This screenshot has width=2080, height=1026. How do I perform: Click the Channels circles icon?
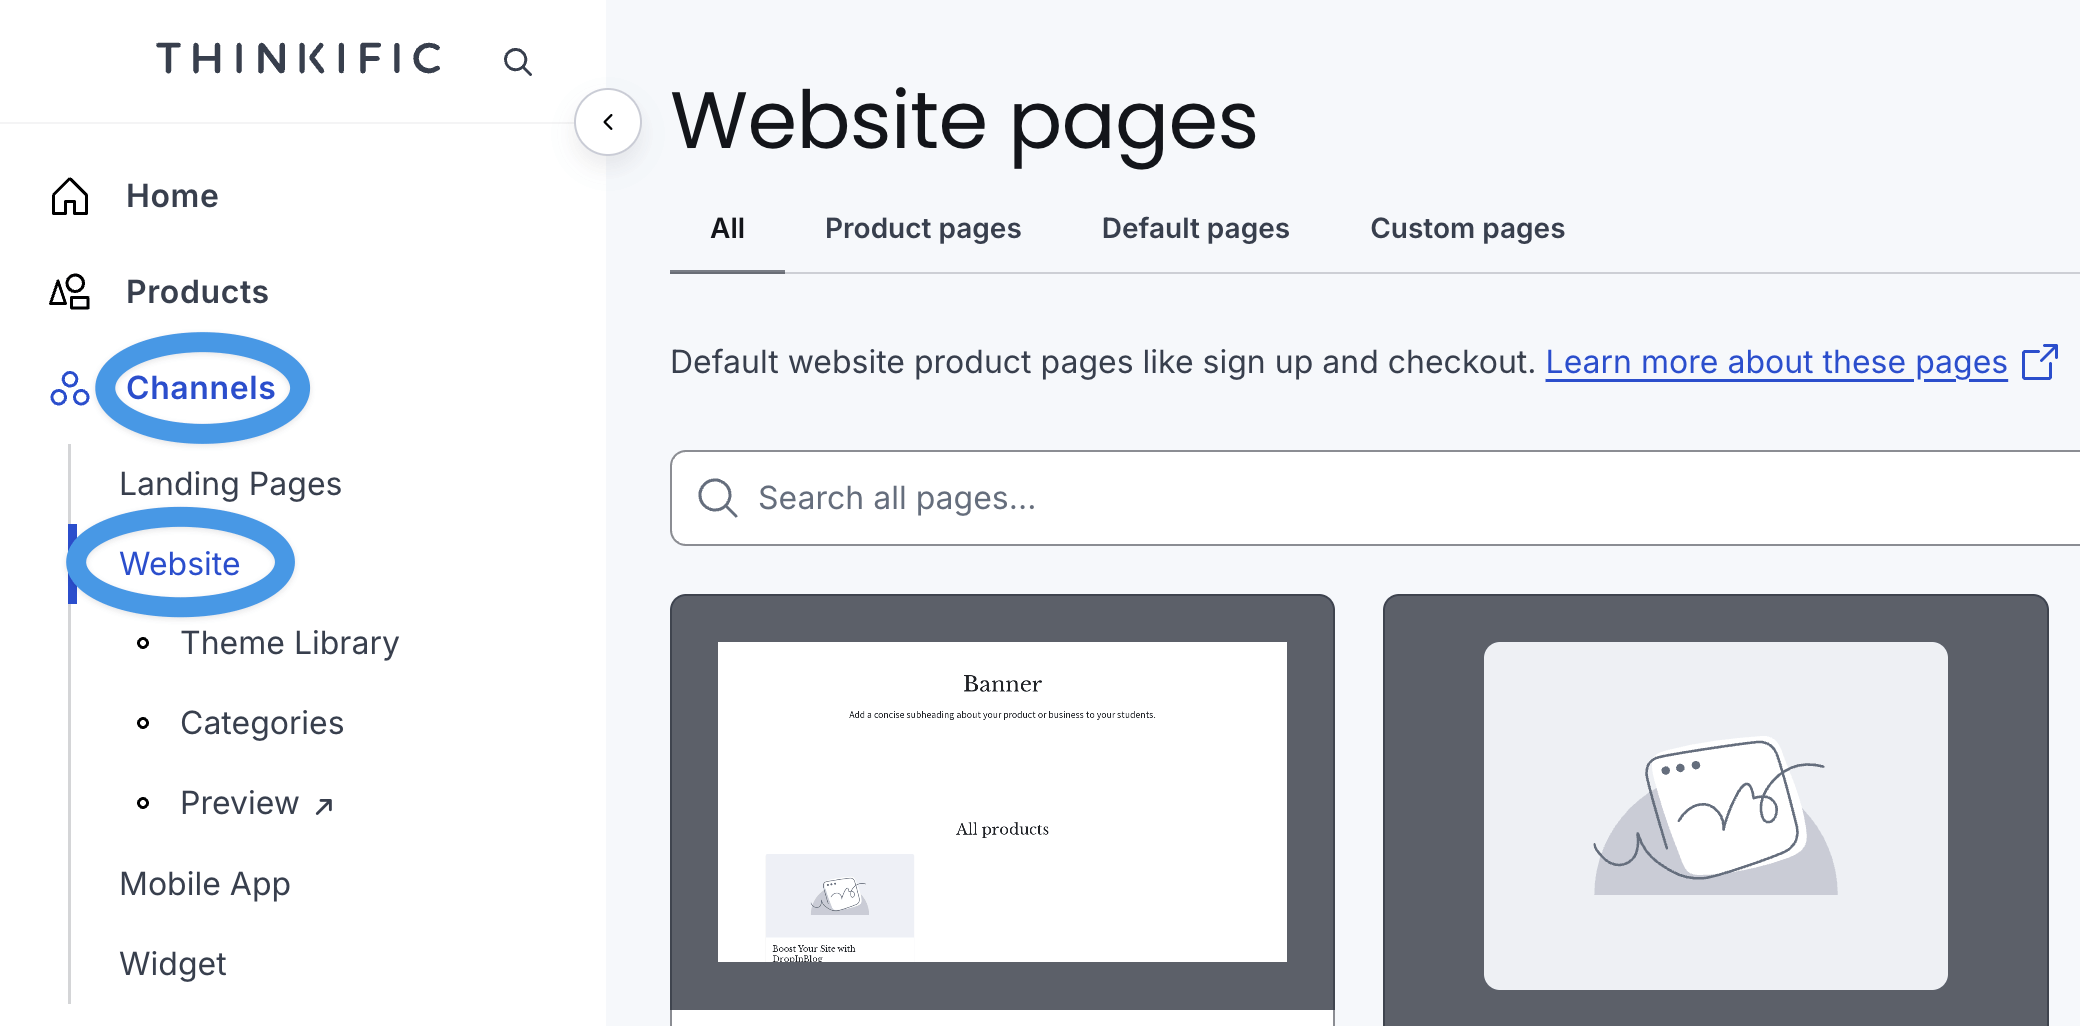point(70,388)
